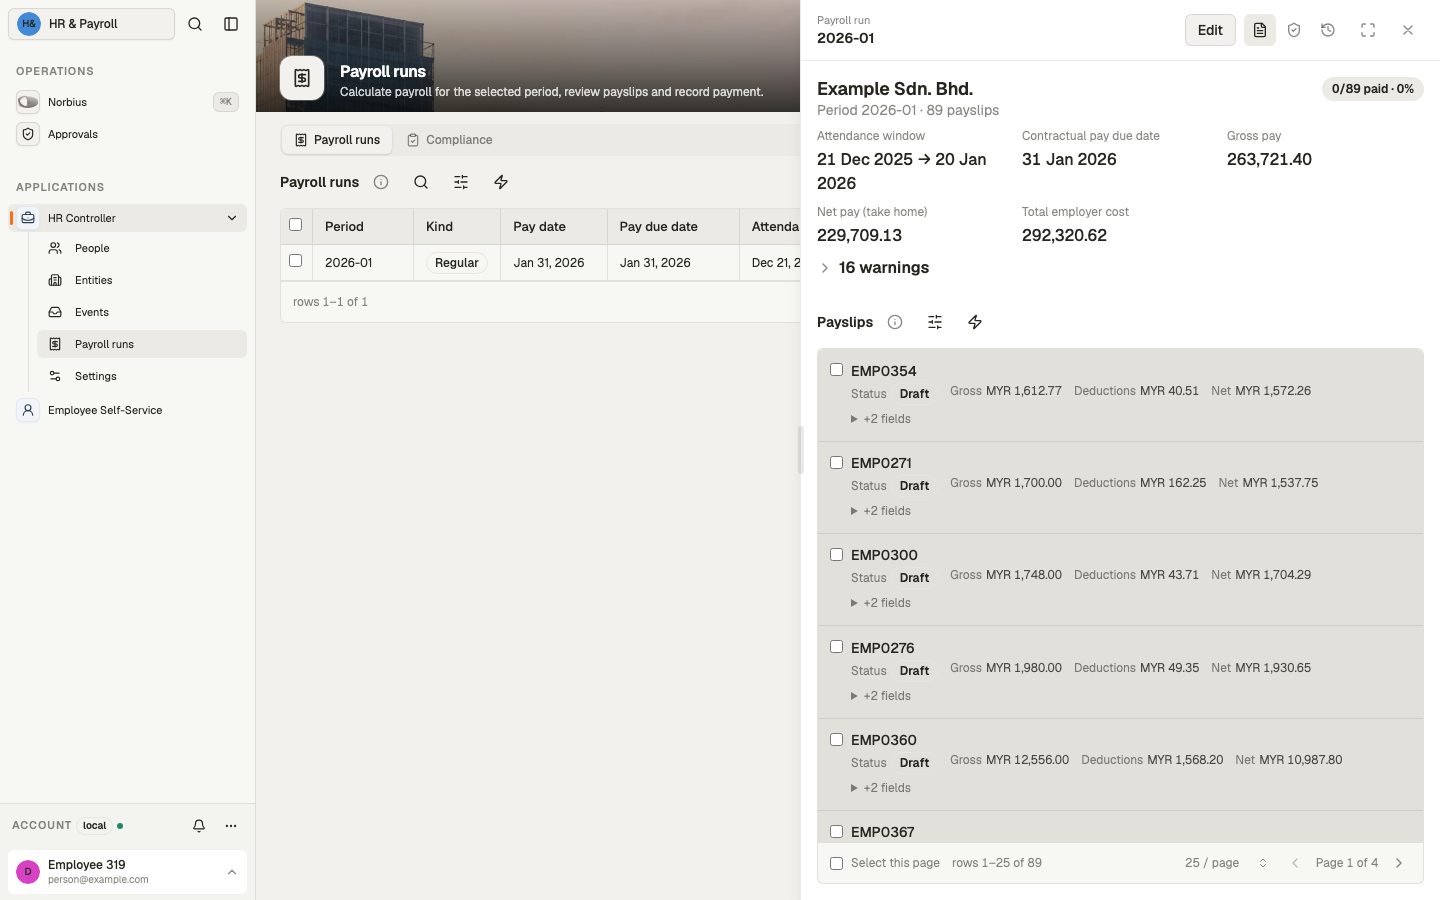Viewport: 1440px width, 900px height.
Task: Check the select-all box in Payroll runs header
Action: (x=295, y=225)
